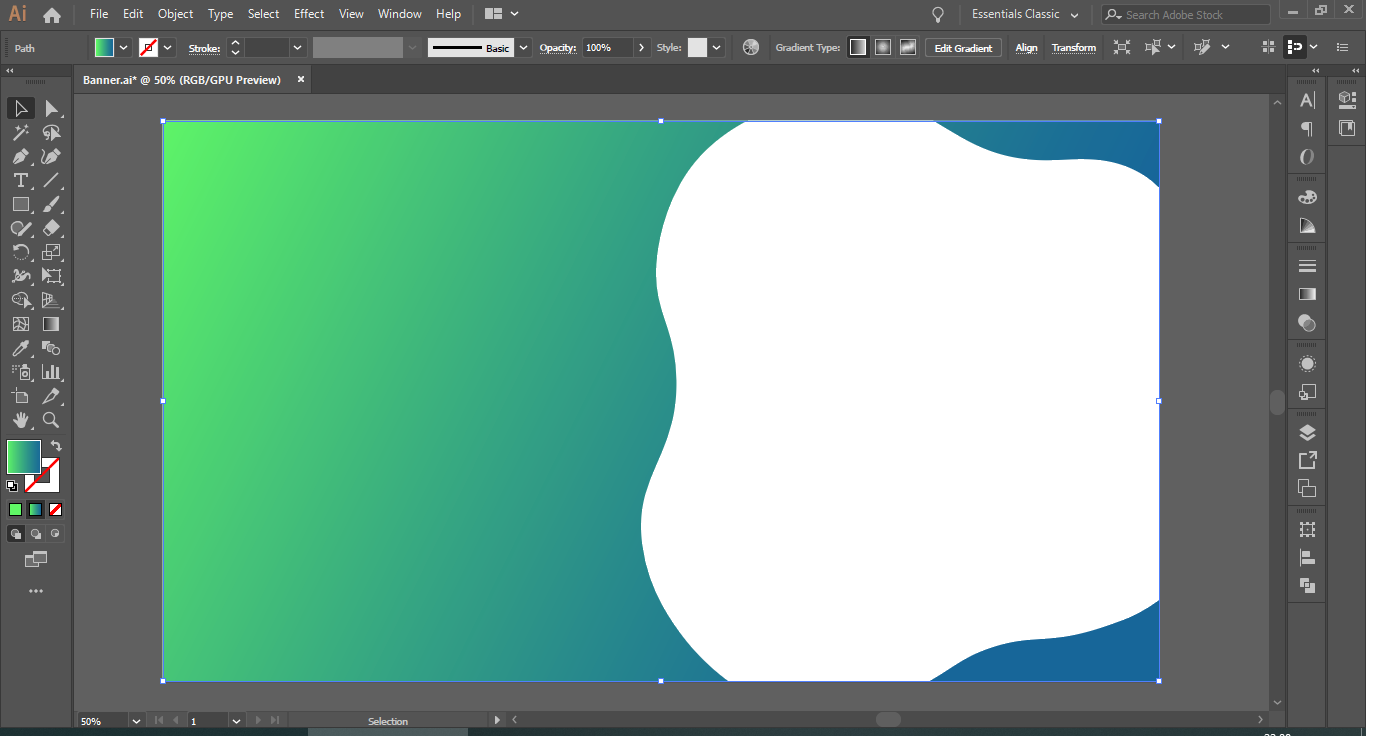Choose Freeform gradient type
Viewport: 1374px width, 736px height.
(x=908, y=47)
